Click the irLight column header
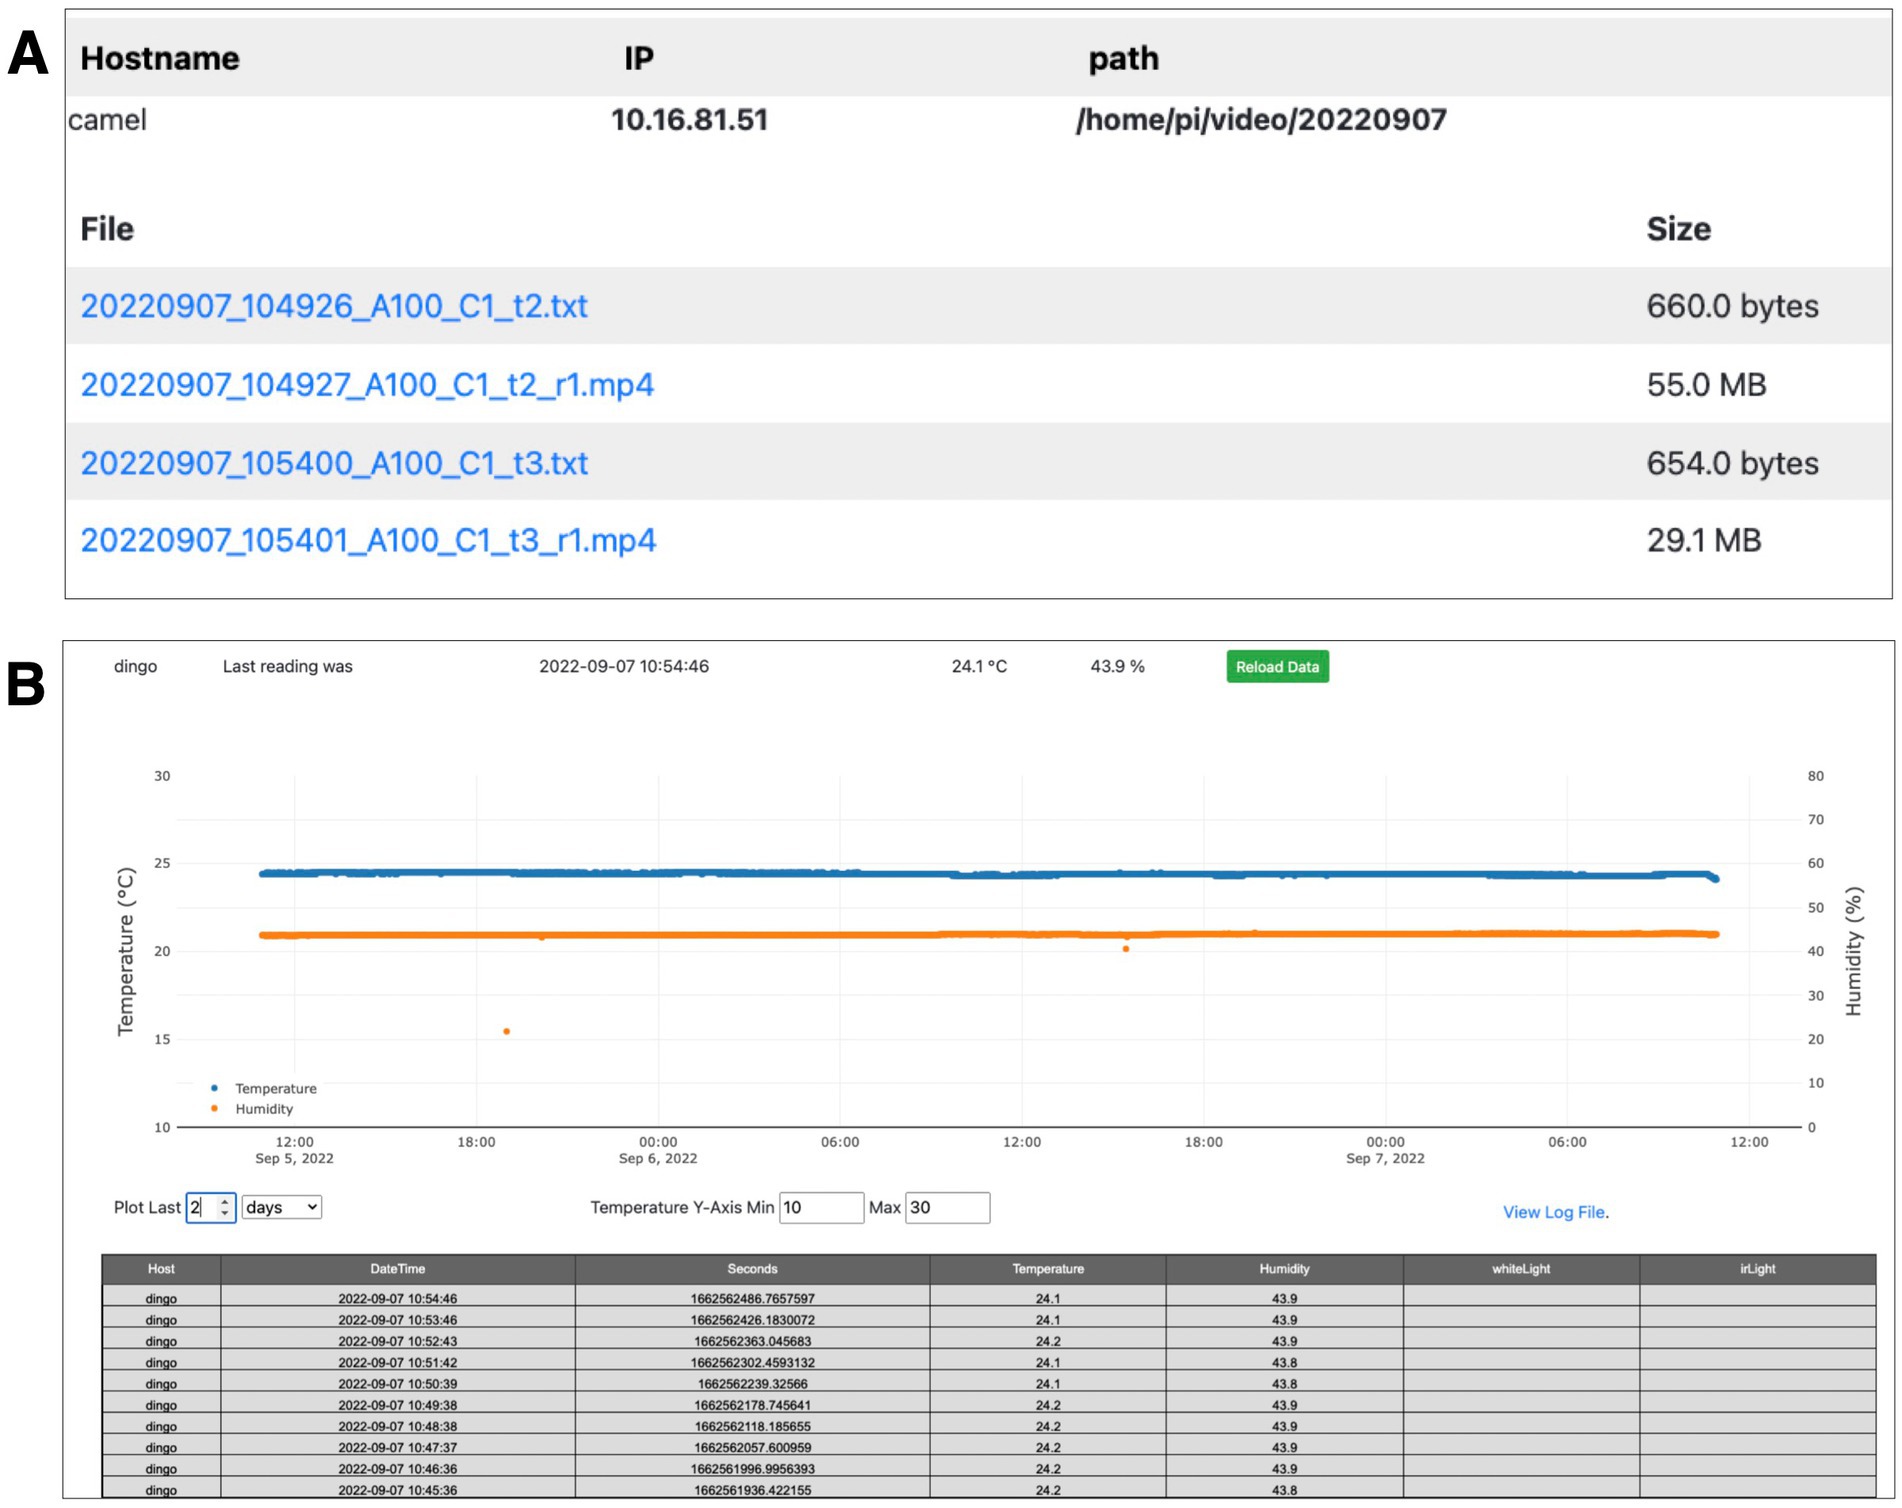Image resolution: width=1902 pixels, height=1508 pixels. point(1757,1269)
